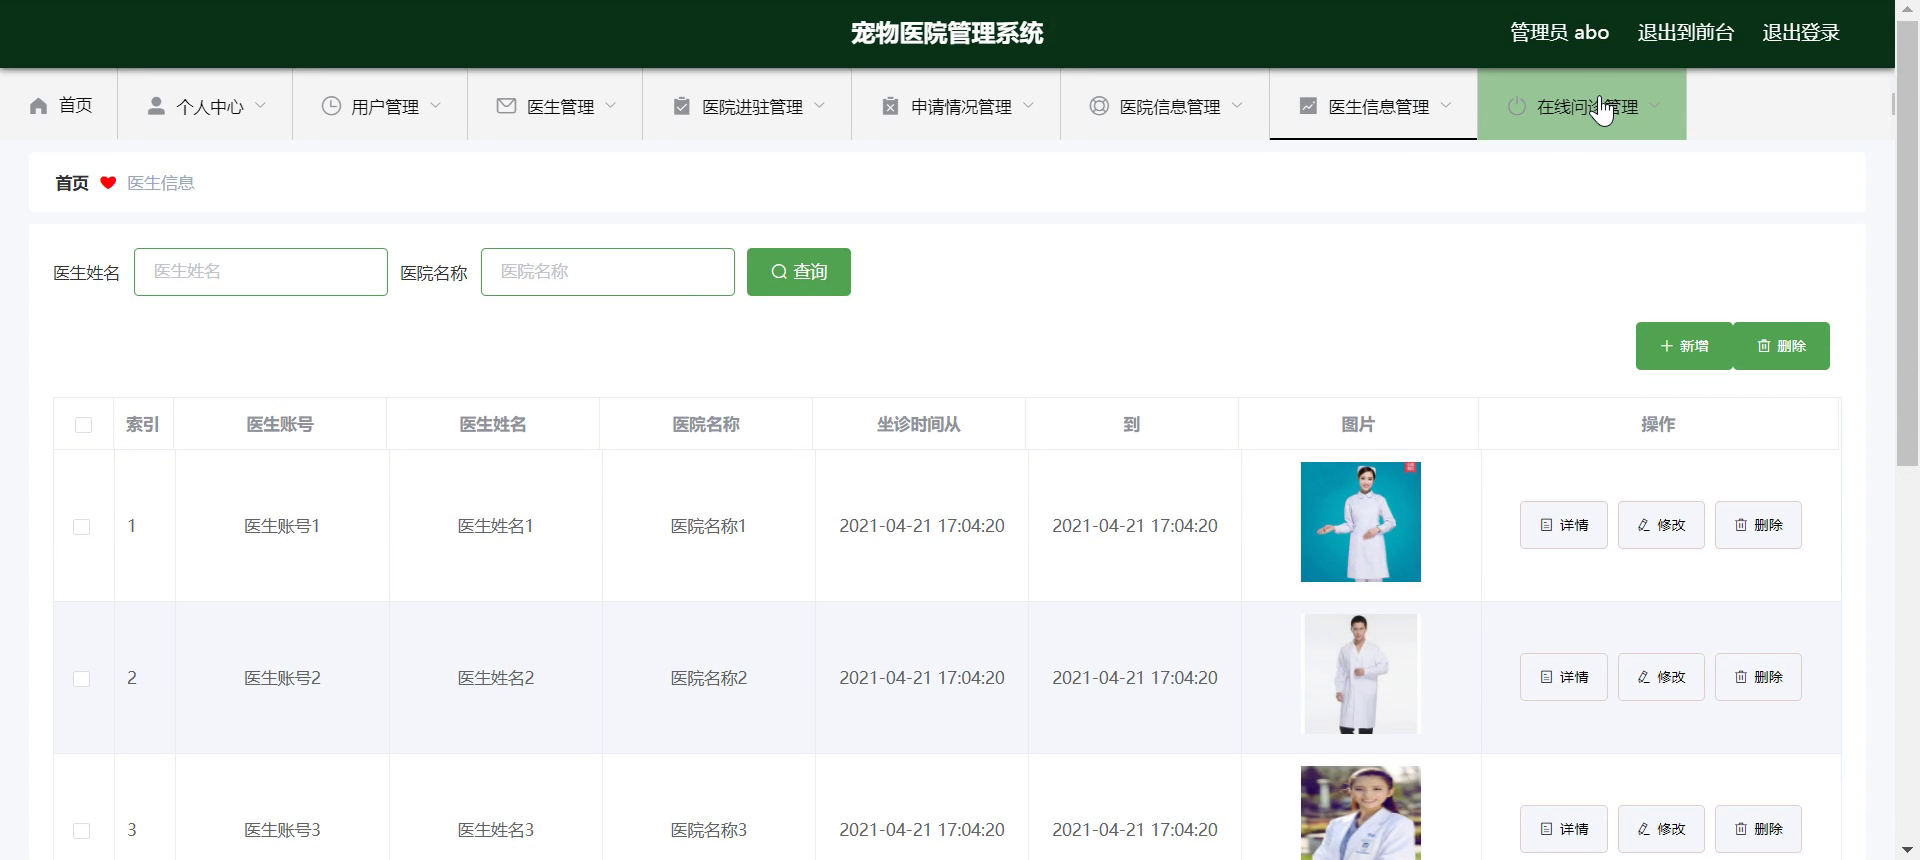
Task: Click trash icon in row 3 删除 button
Action: pyautogui.click(x=1741, y=829)
